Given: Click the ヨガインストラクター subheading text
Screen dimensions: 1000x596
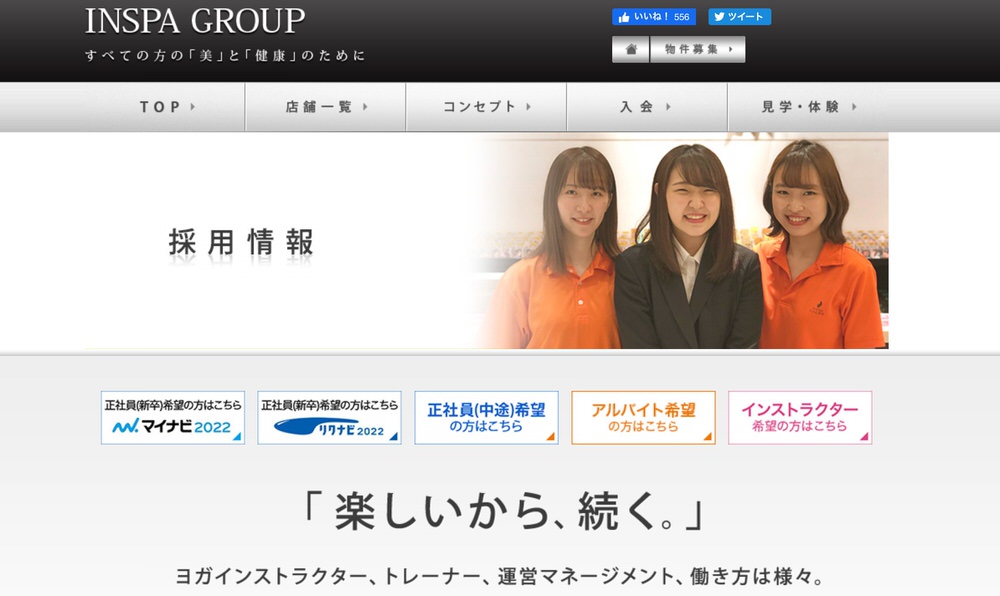Looking at the screenshot, I should click(499, 578).
